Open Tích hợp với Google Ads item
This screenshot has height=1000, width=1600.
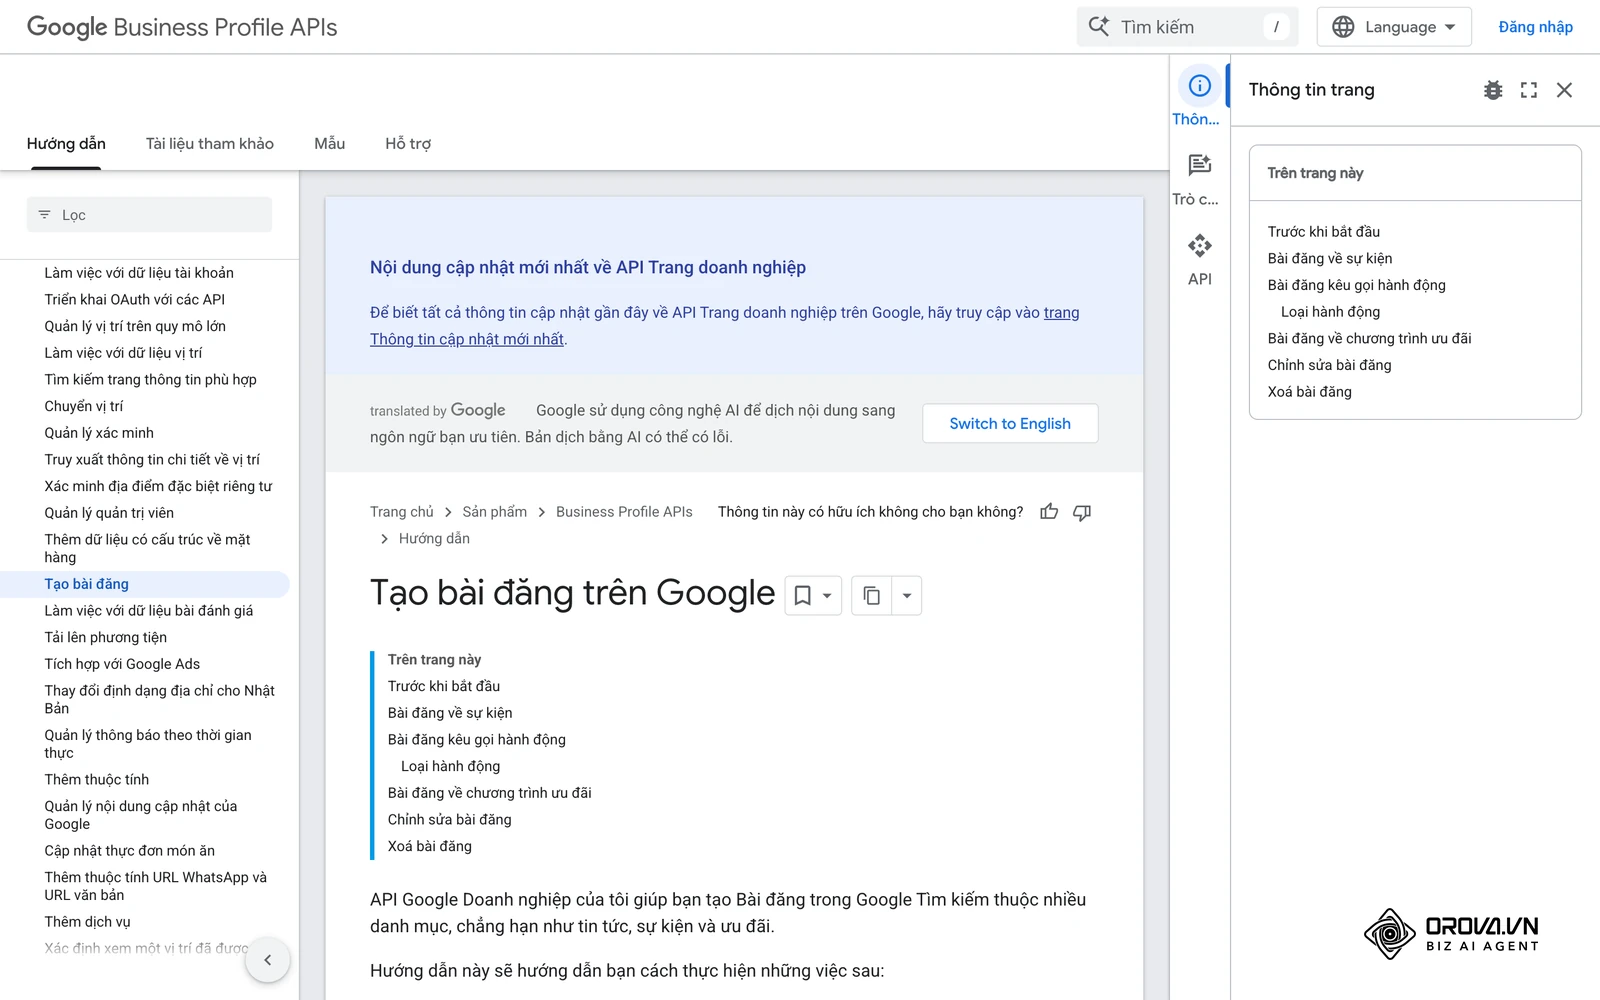click(x=122, y=664)
